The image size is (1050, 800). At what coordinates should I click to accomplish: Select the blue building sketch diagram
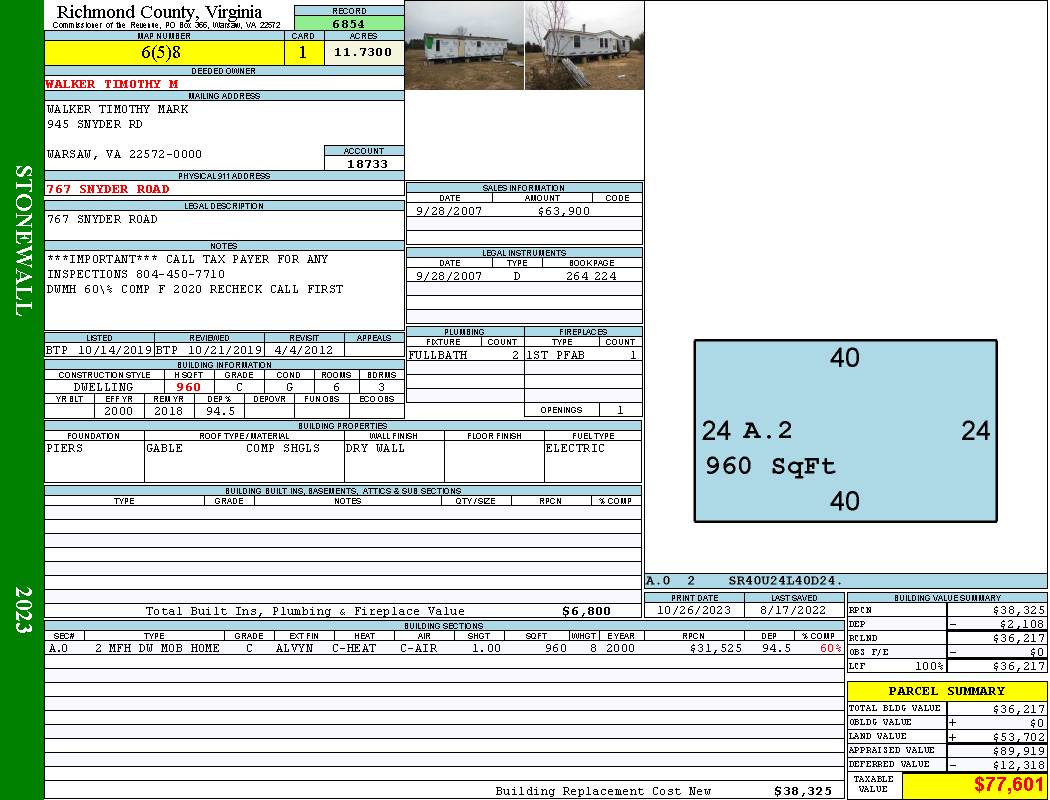845,430
